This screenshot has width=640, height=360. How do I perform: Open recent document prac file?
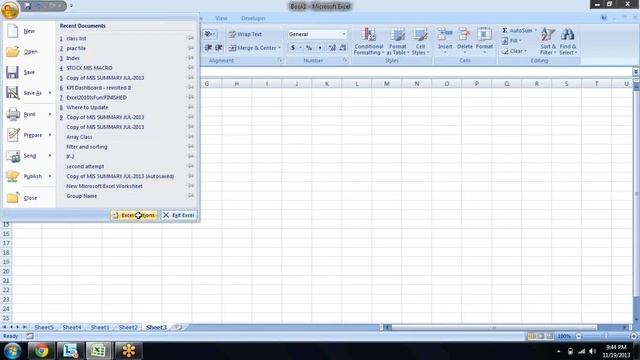[x=76, y=48]
